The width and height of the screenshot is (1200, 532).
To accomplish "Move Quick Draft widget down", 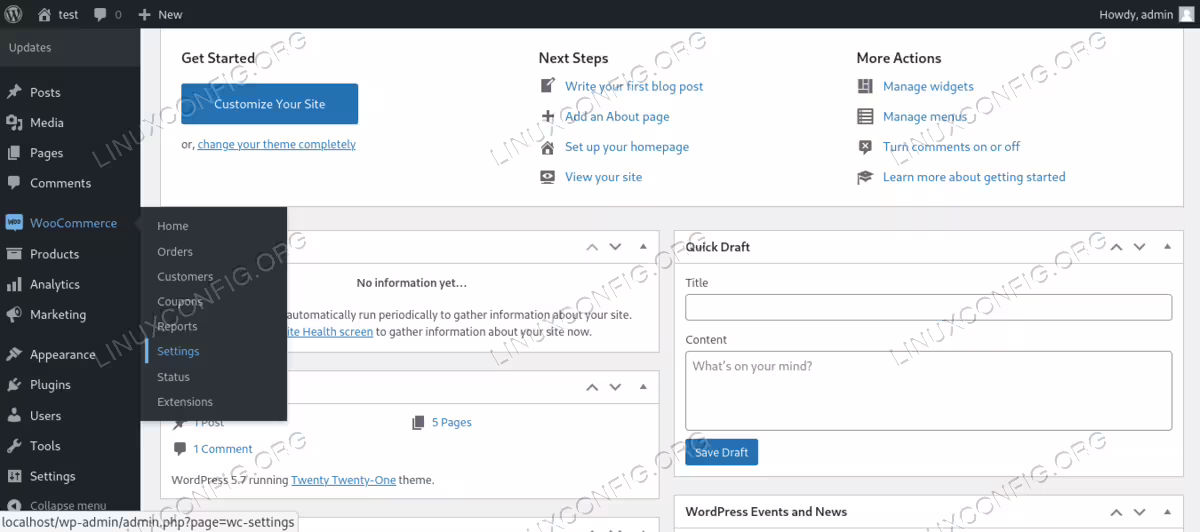I will [x=1140, y=247].
